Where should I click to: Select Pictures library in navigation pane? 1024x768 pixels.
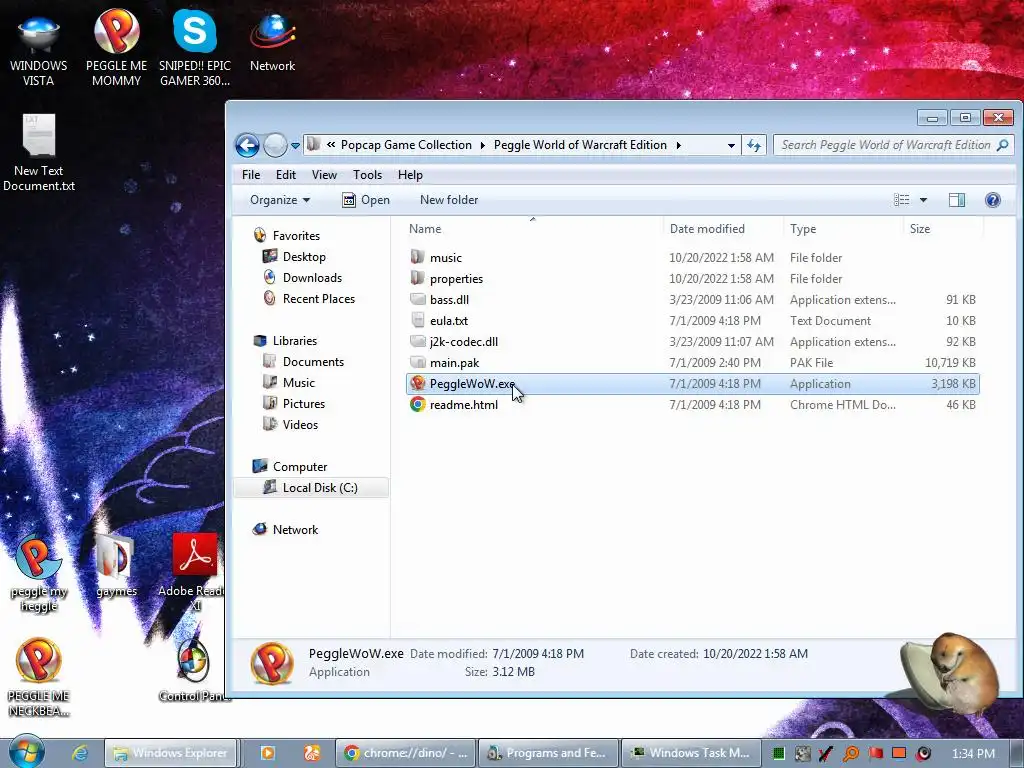point(303,404)
